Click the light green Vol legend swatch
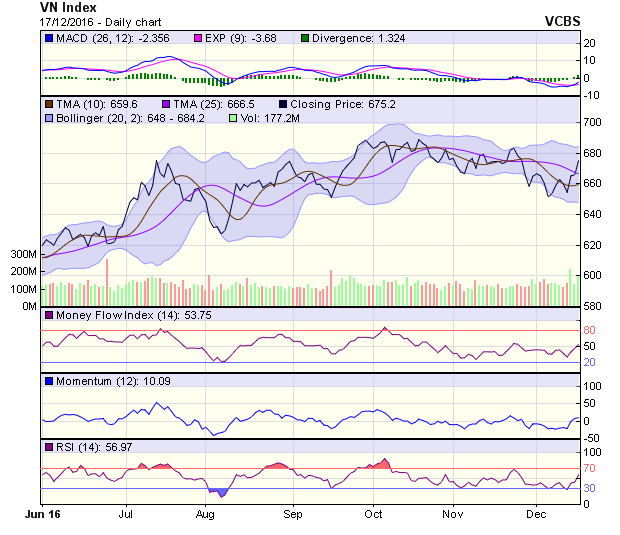Viewport: 620px width, 535px height. click(233, 117)
